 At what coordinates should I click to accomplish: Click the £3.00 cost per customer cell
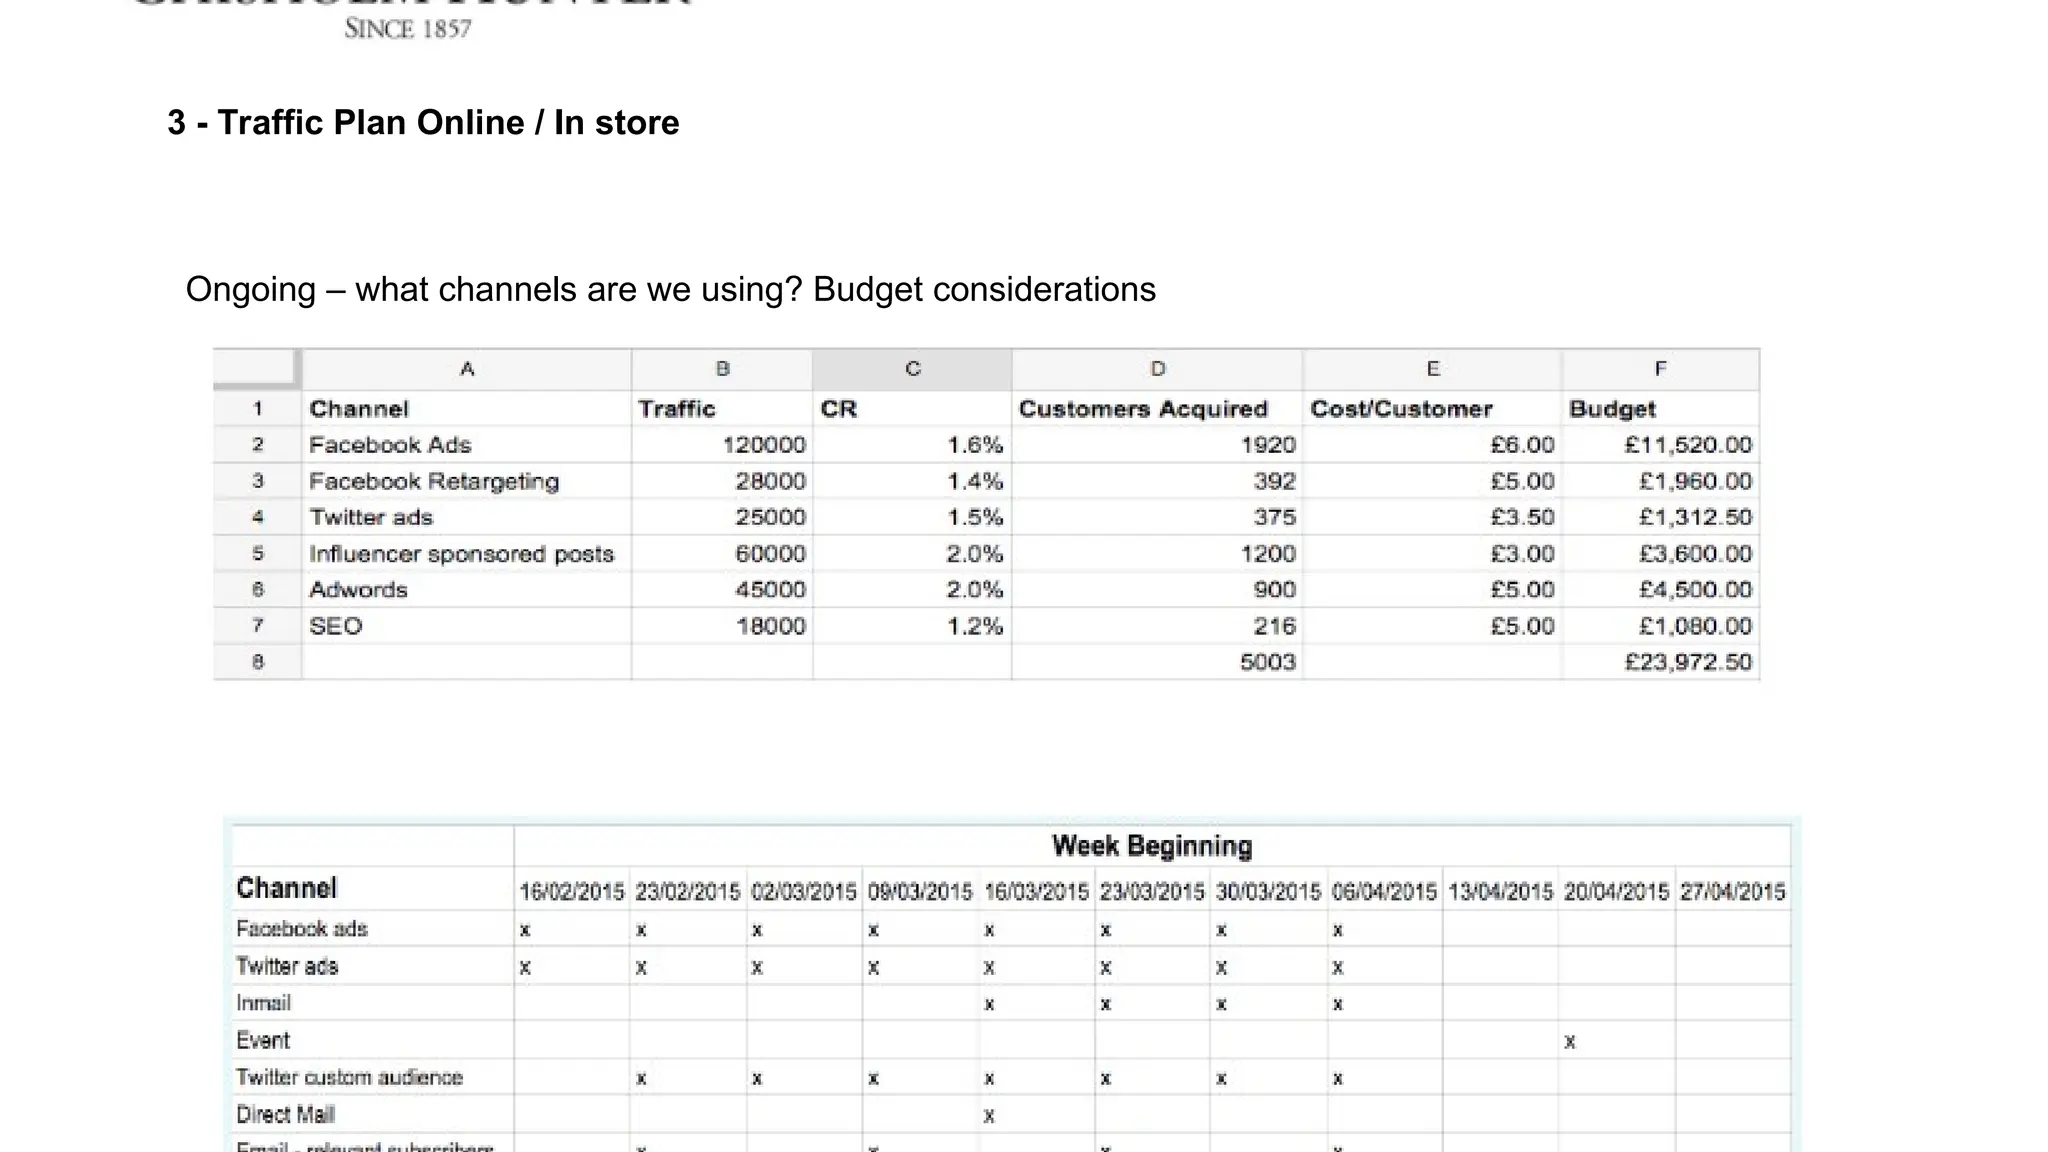click(1432, 554)
